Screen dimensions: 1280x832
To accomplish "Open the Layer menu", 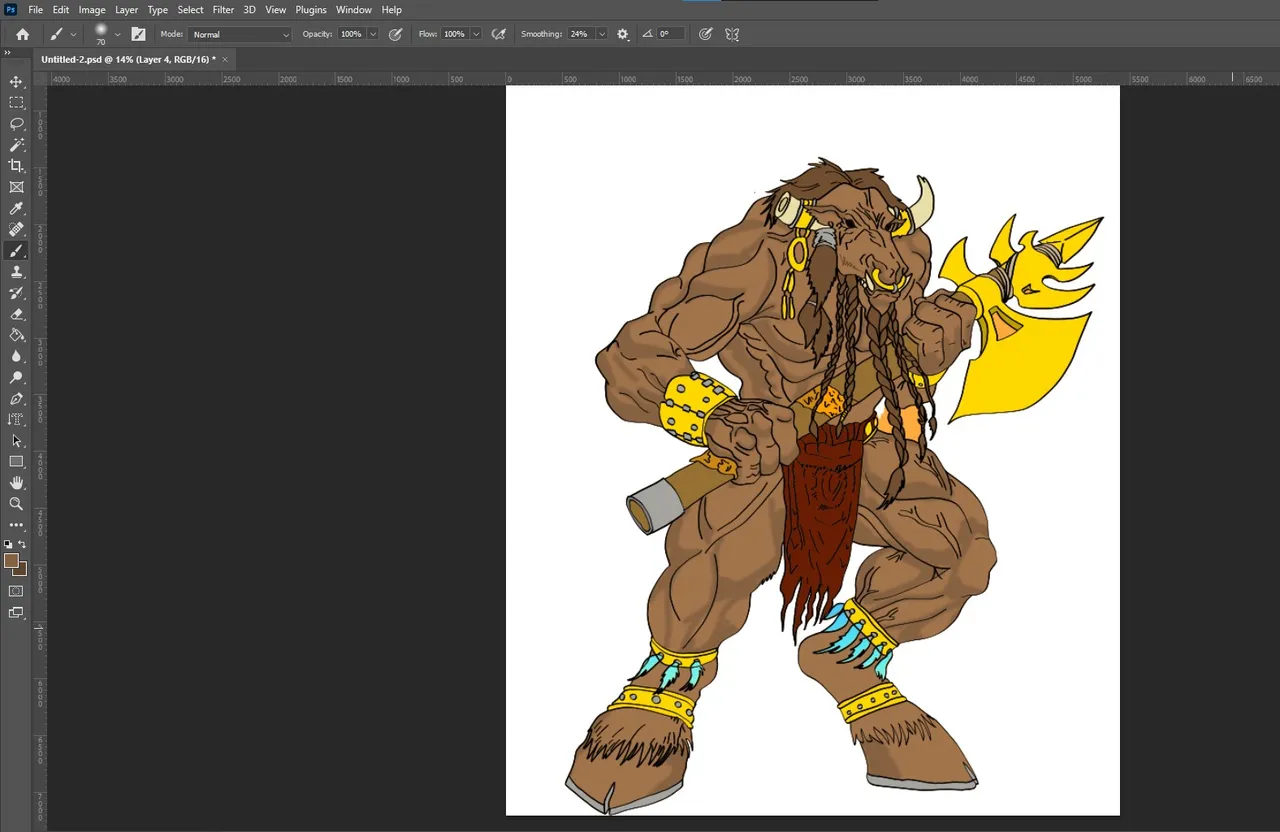I will pos(126,10).
